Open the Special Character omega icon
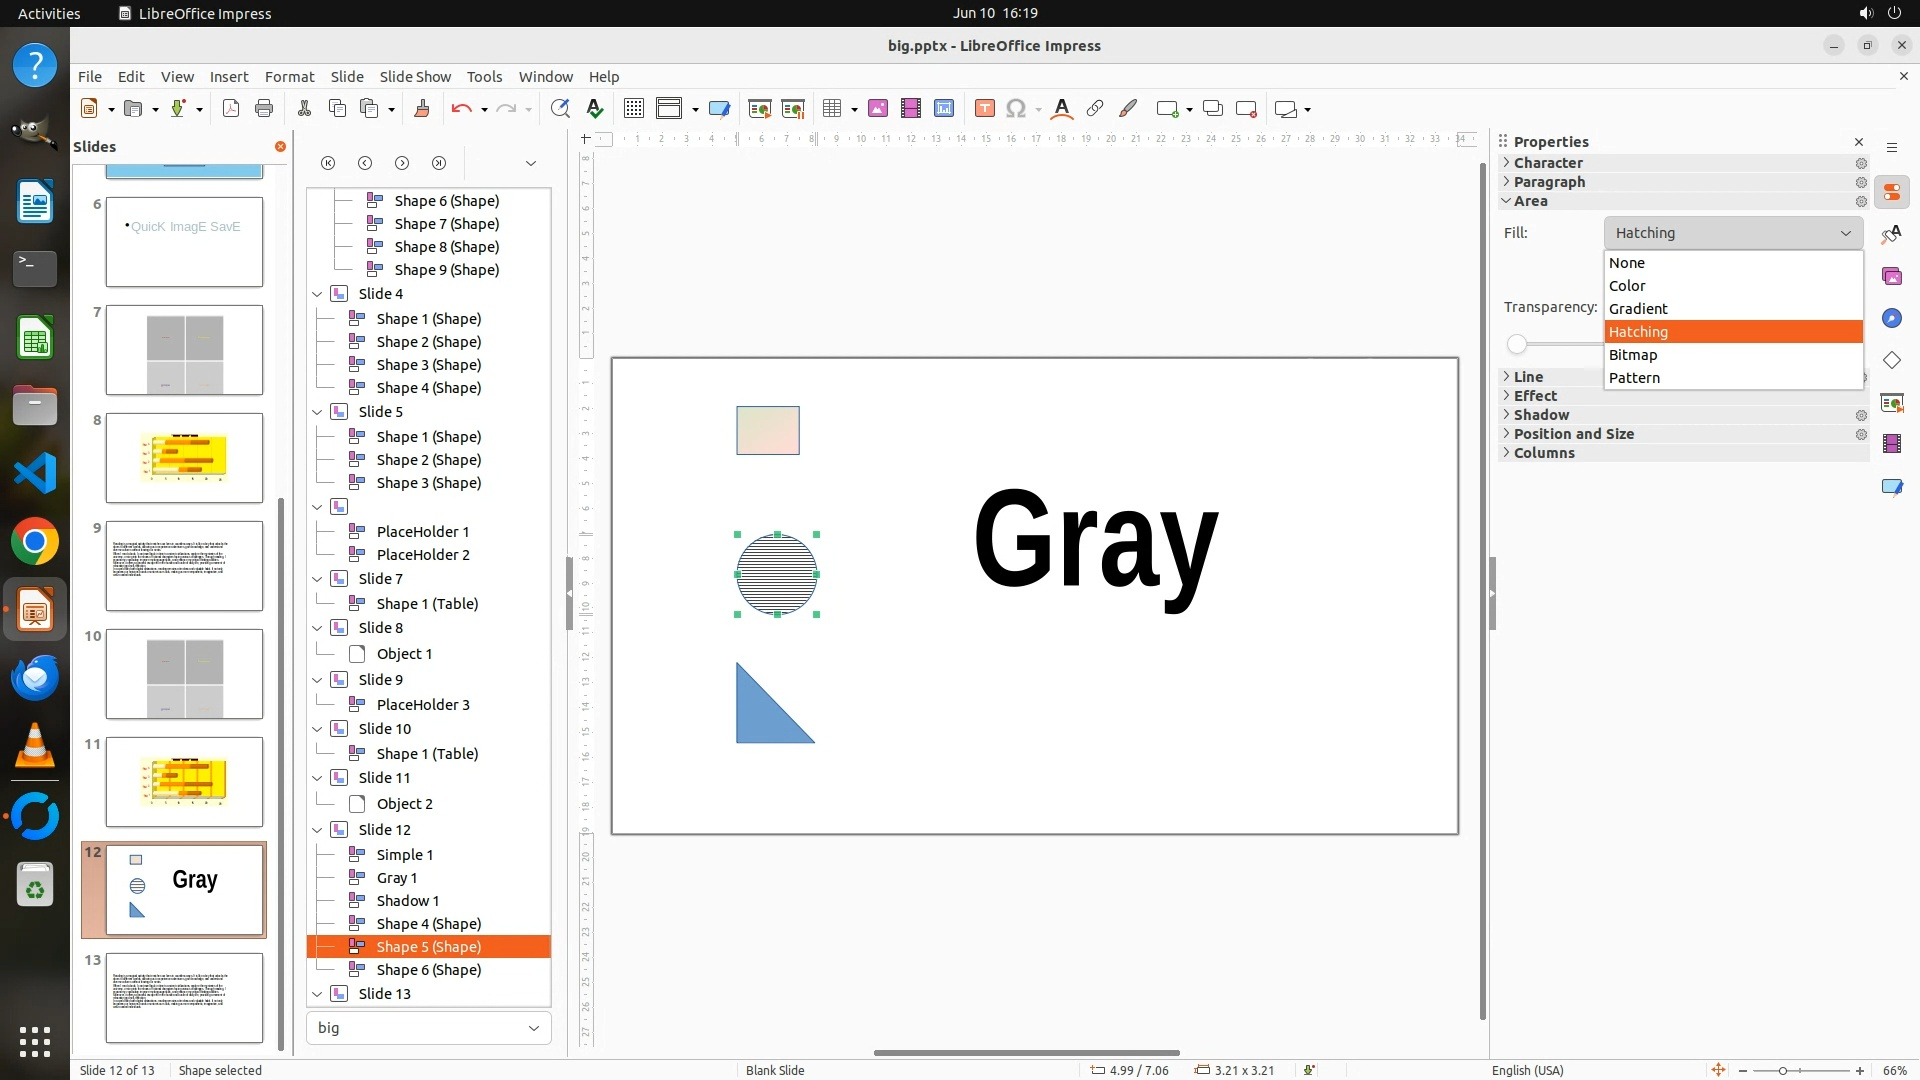 (1016, 109)
